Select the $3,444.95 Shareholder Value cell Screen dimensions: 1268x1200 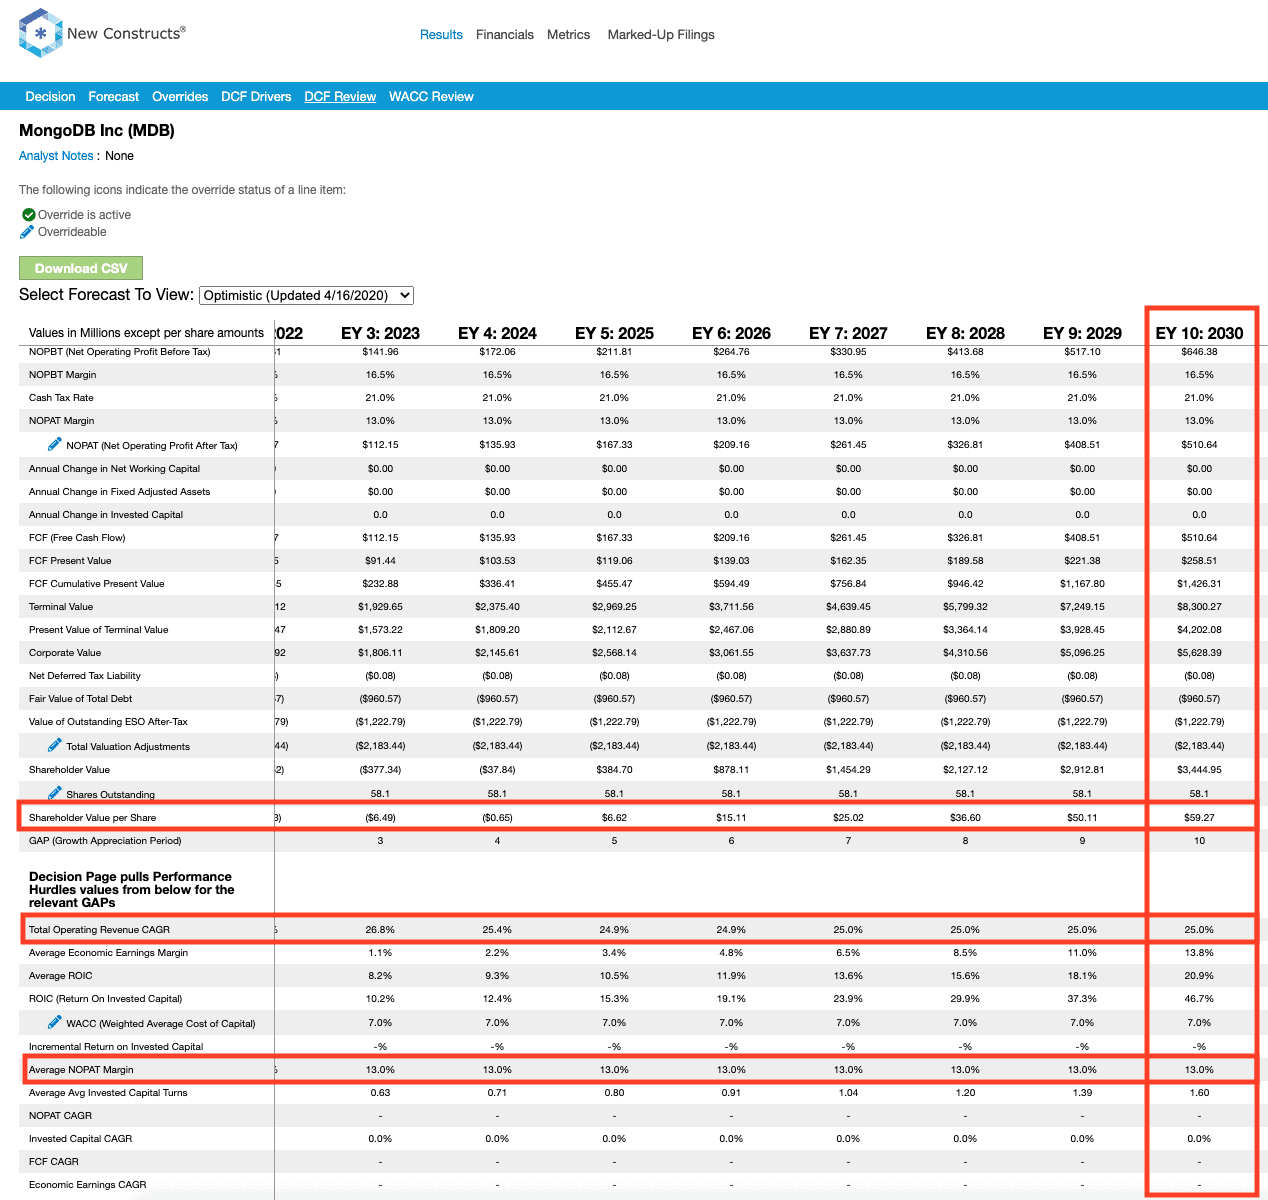[1199, 770]
